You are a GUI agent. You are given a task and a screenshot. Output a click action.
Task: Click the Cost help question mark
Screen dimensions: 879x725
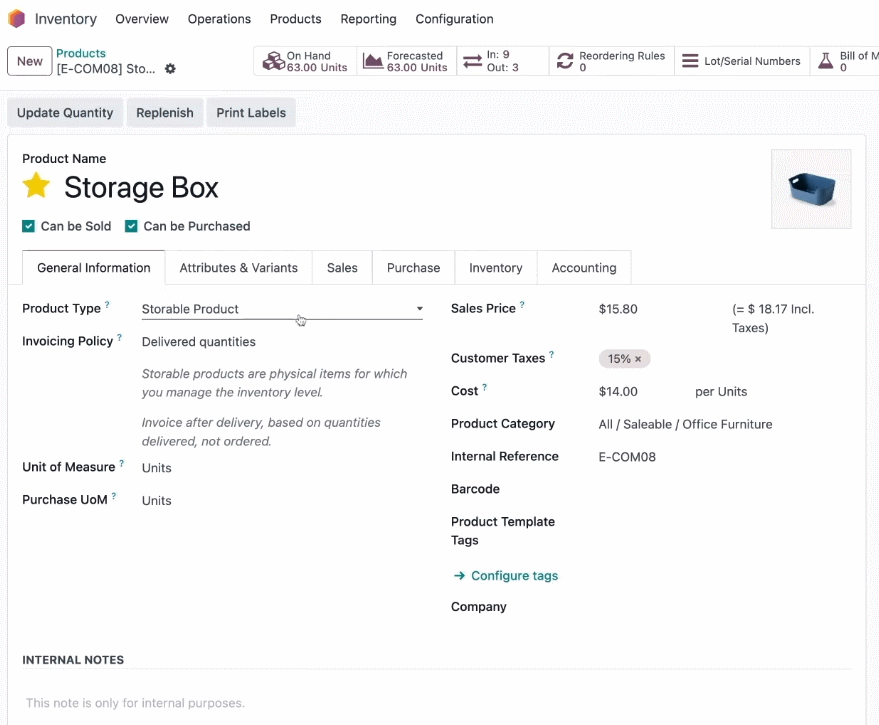point(484,387)
